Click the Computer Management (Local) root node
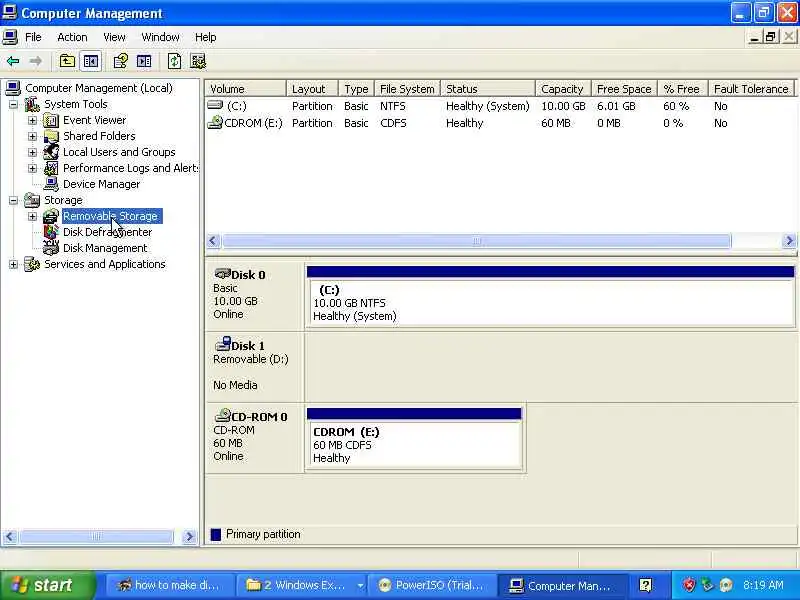 coord(99,88)
